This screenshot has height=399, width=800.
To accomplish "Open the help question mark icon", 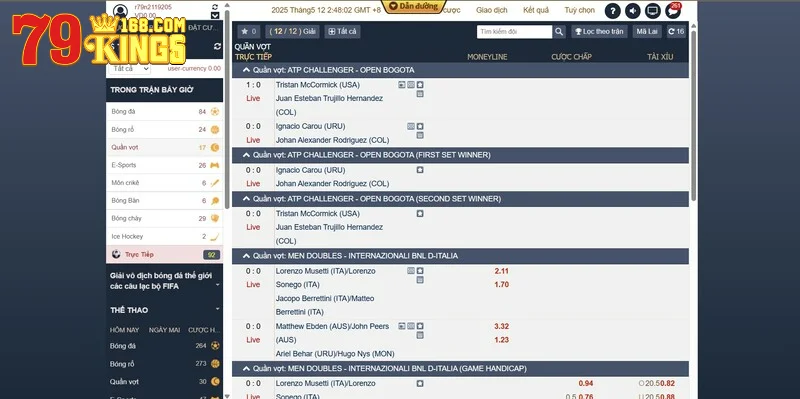I will [x=613, y=11].
